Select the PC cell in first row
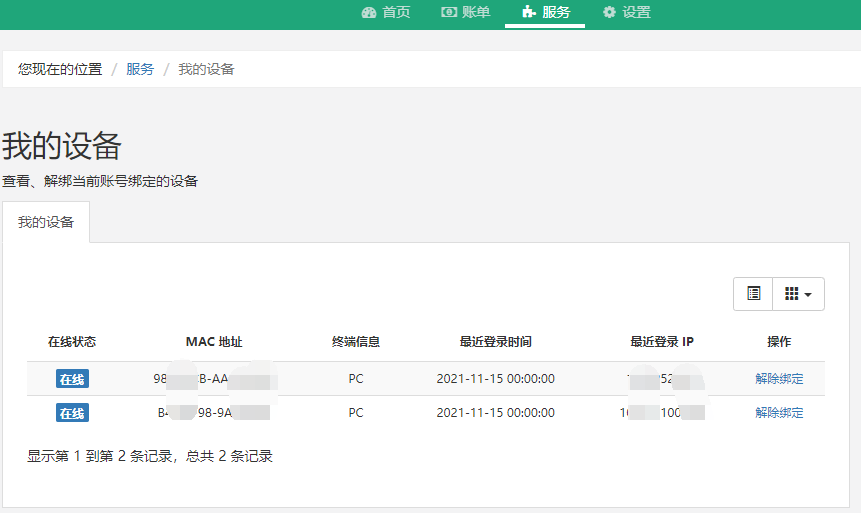 (x=356, y=379)
